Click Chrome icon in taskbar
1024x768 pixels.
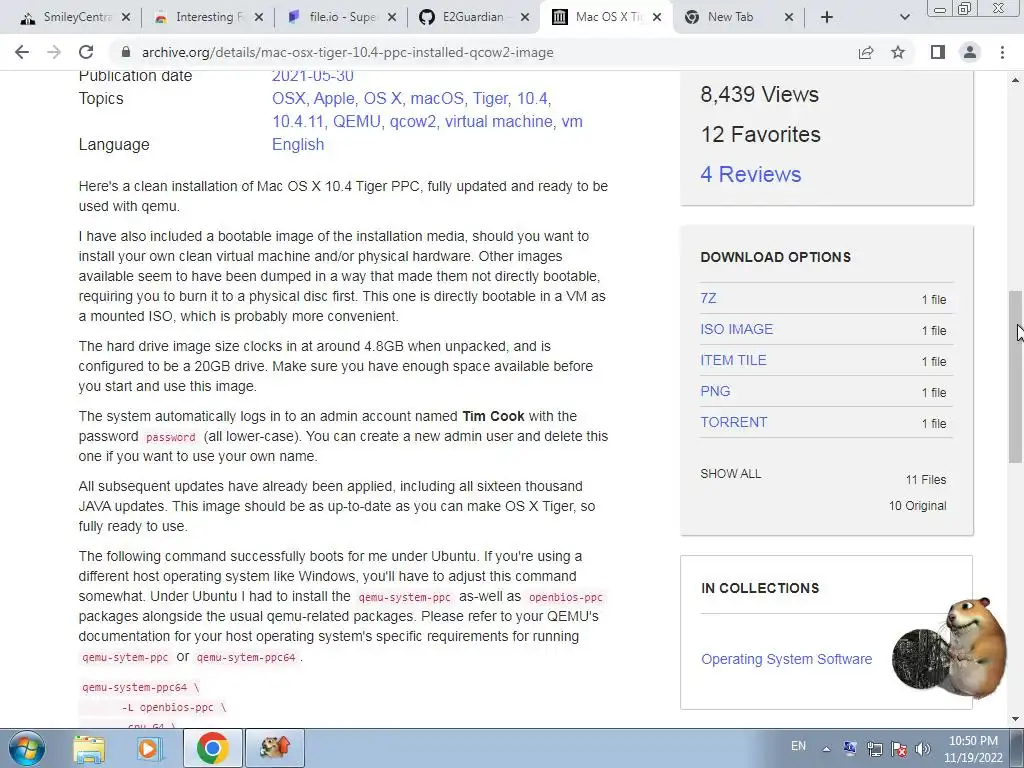(212, 748)
